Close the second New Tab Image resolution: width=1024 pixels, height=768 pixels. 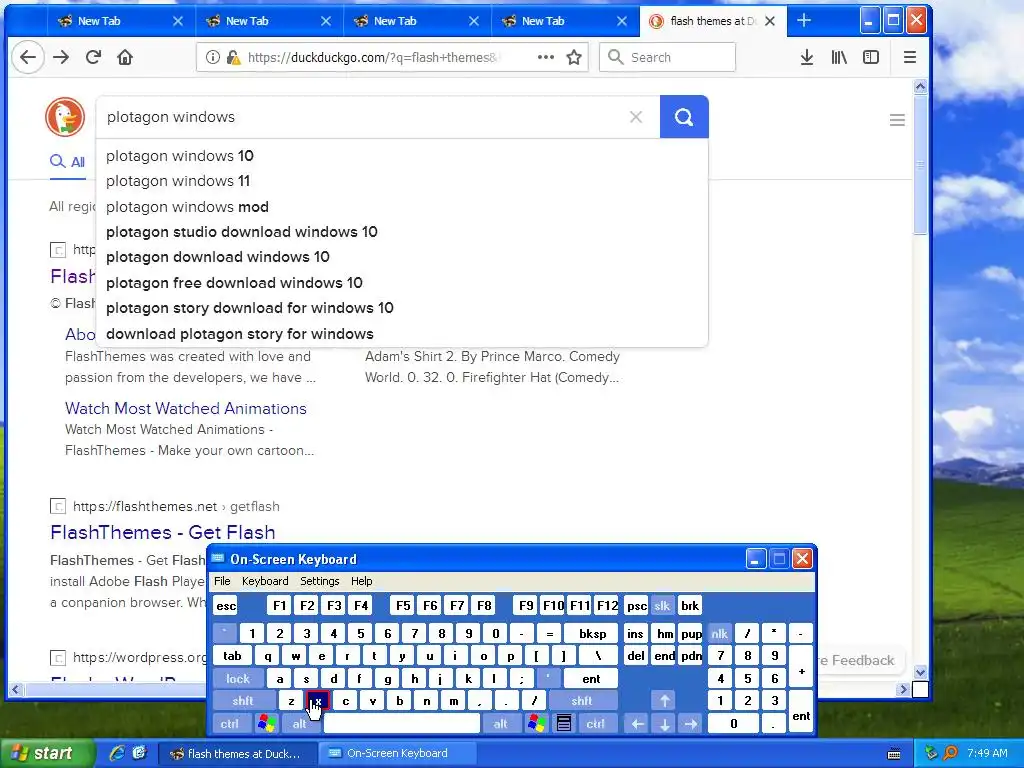click(x=326, y=21)
